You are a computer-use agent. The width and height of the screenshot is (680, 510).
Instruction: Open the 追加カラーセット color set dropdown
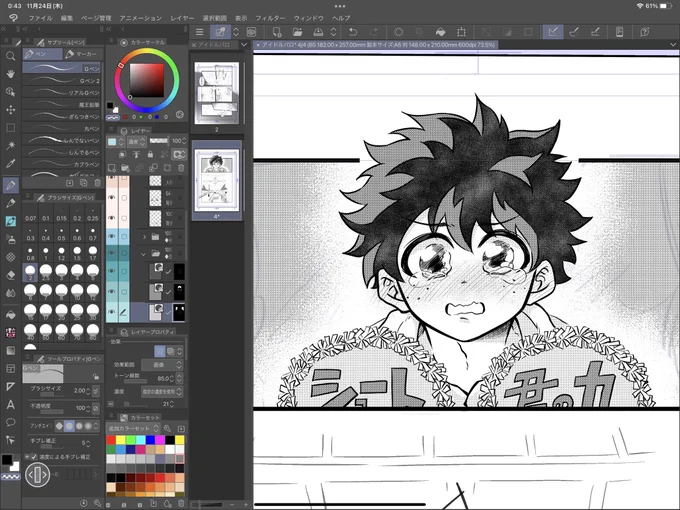(134, 428)
